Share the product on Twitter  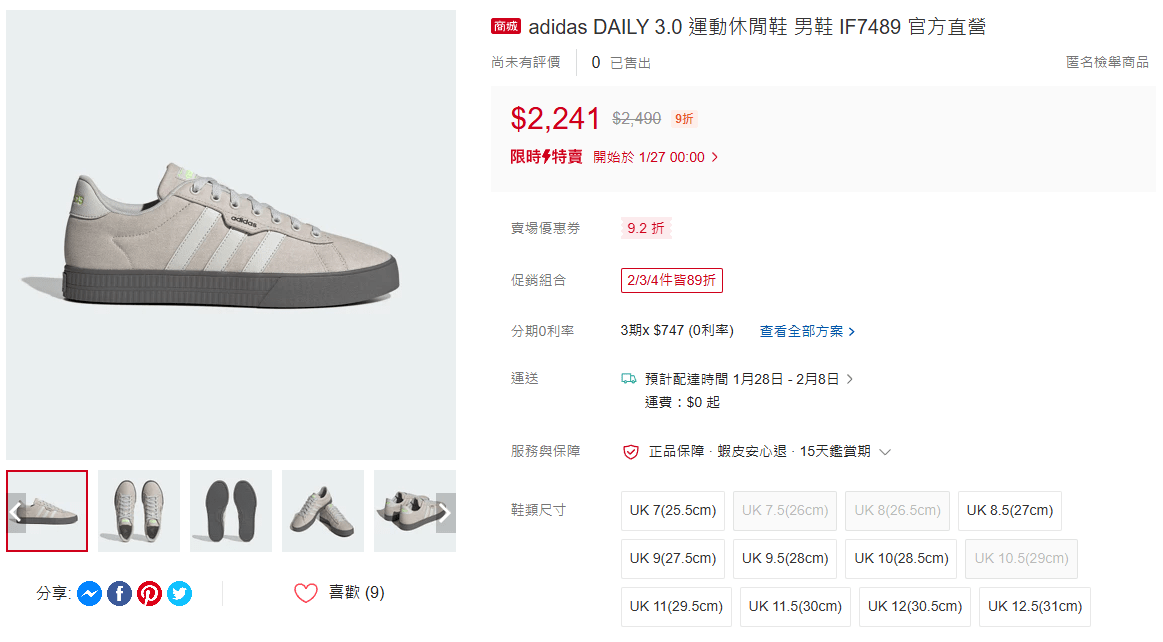click(179, 593)
